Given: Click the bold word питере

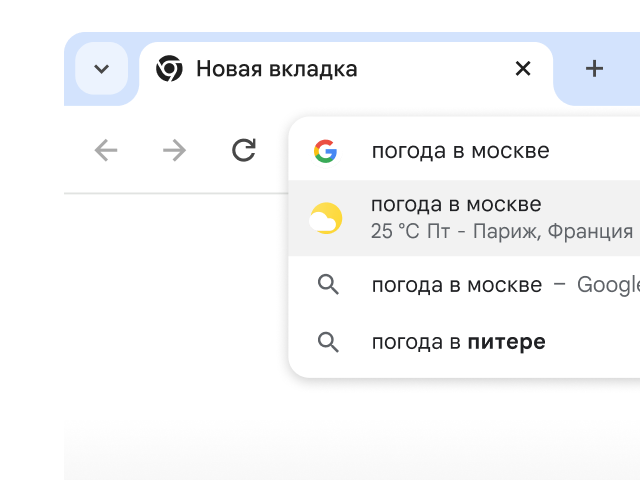Looking at the screenshot, I should point(506,342).
